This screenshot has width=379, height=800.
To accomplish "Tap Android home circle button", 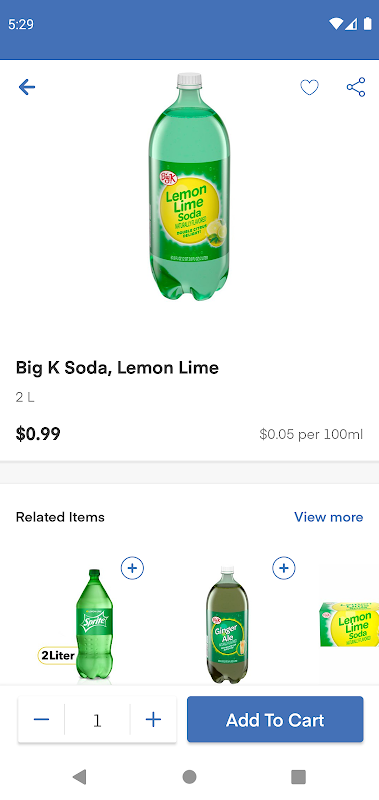I will point(189,777).
